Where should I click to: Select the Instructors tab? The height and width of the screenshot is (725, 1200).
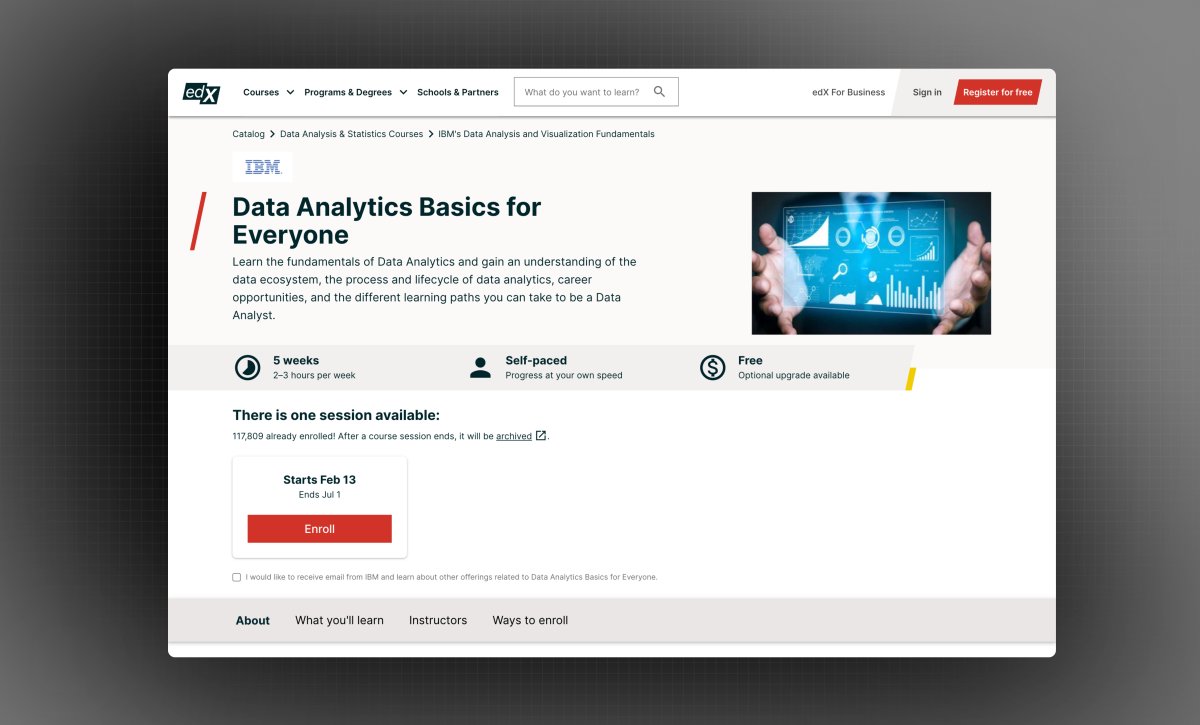click(437, 620)
